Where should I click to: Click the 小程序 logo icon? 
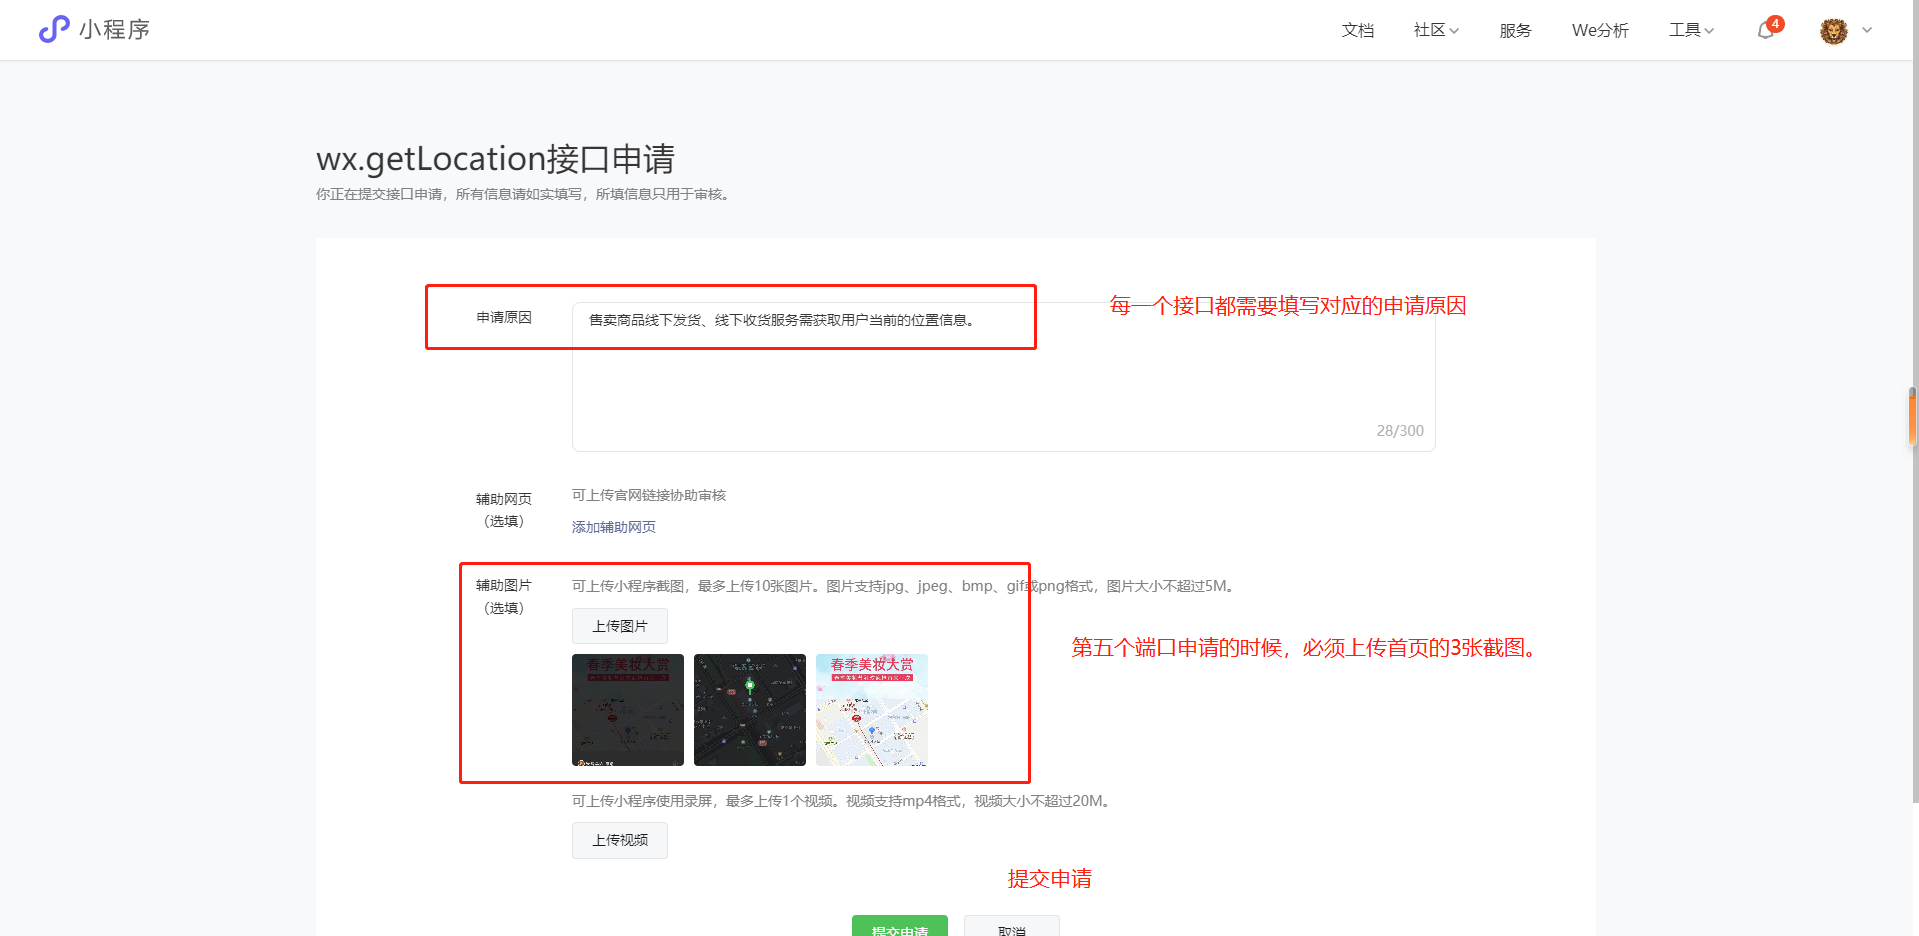click(x=54, y=30)
